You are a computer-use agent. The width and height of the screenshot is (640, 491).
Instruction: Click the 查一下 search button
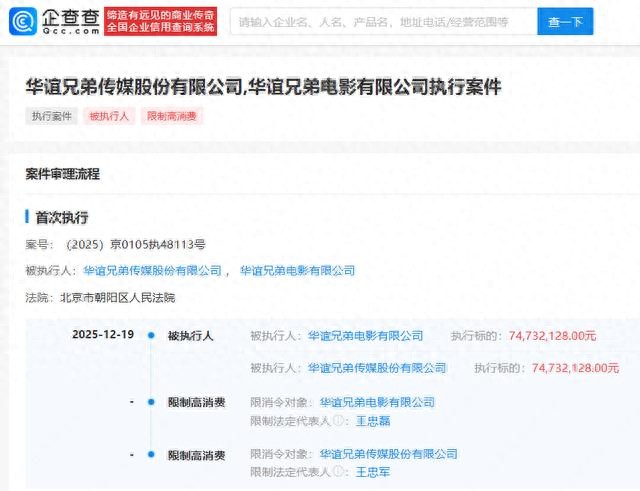(565, 22)
